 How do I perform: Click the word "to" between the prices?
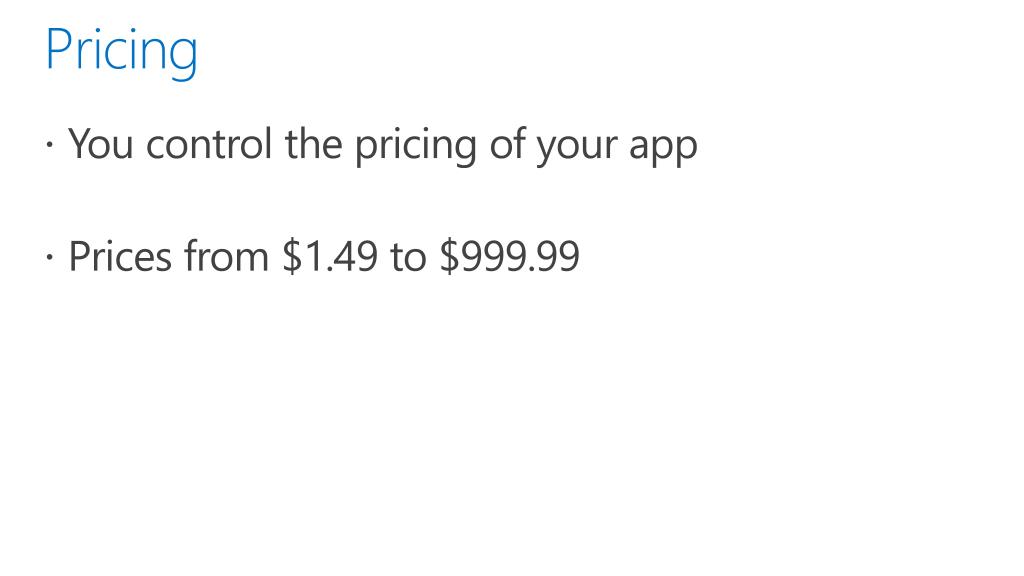(408, 257)
